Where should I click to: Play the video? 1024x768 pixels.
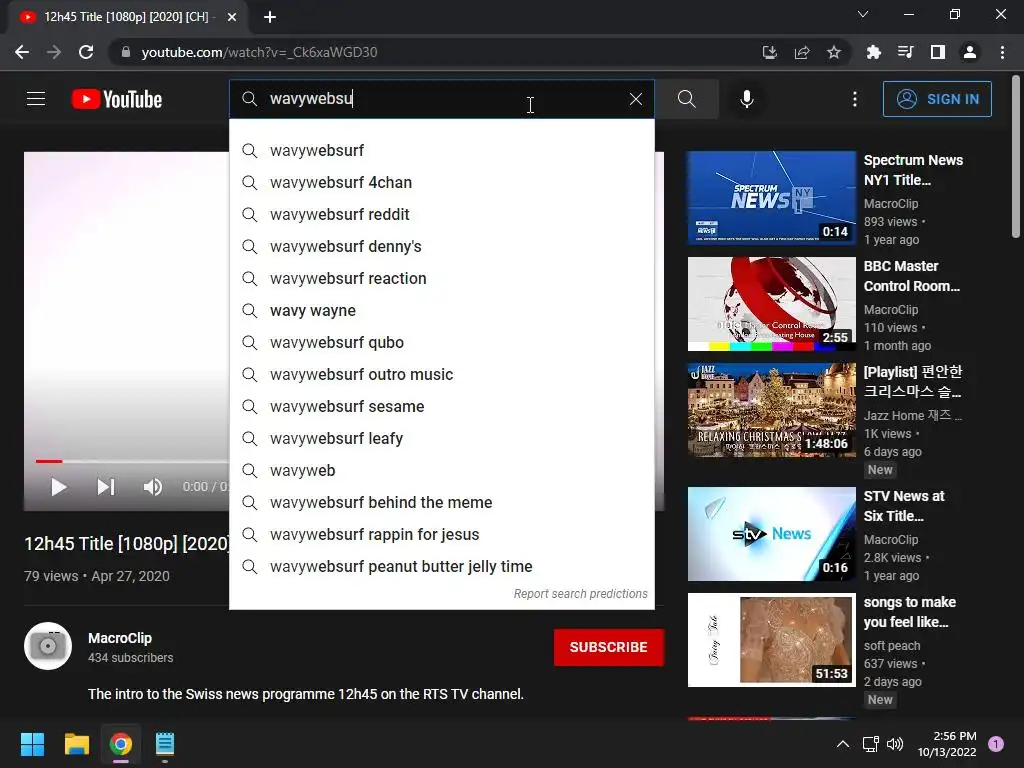pyautogui.click(x=59, y=487)
